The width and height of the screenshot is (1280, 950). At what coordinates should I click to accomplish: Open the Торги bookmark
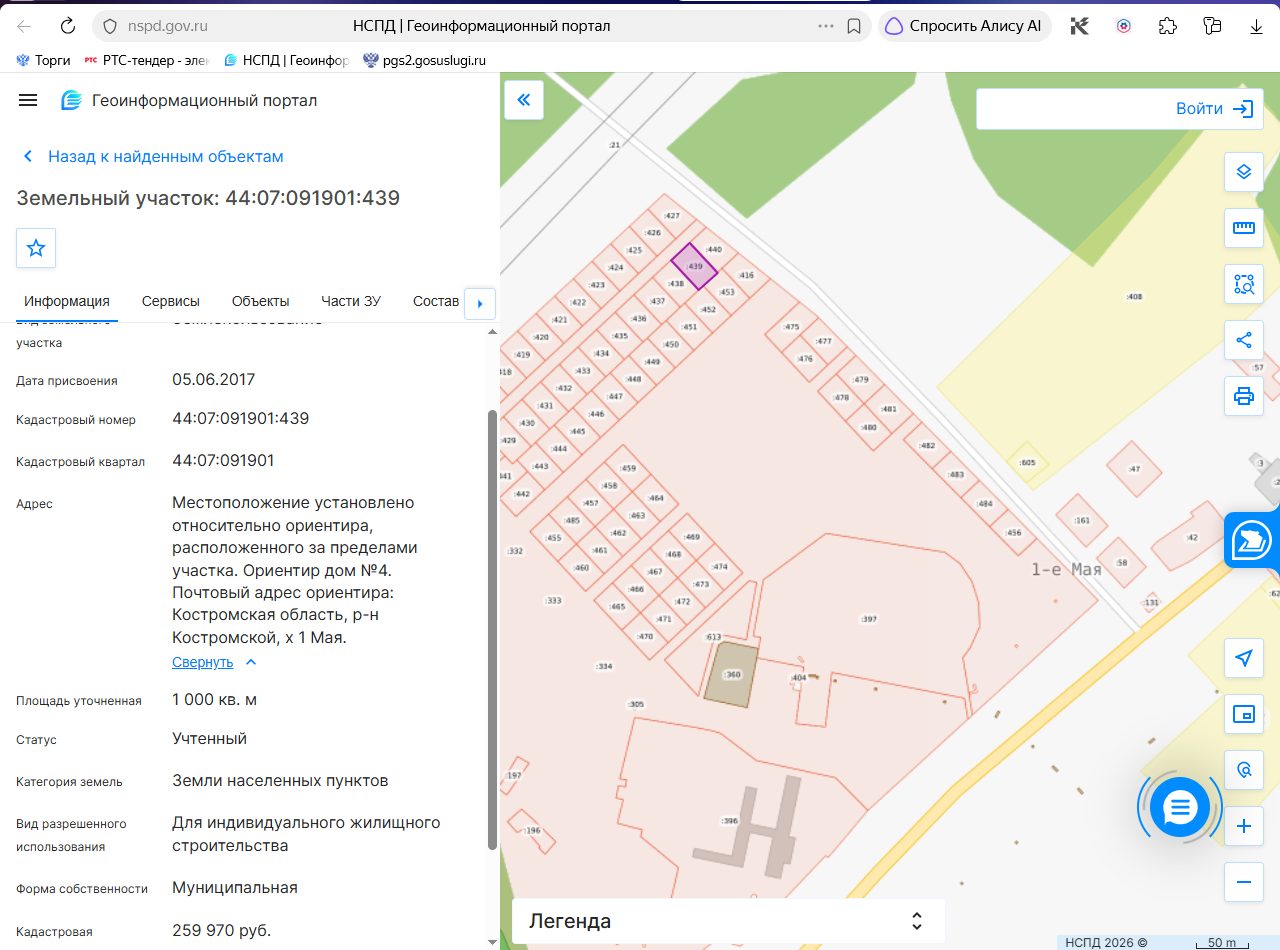pyautogui.click(x=43, y=60)
